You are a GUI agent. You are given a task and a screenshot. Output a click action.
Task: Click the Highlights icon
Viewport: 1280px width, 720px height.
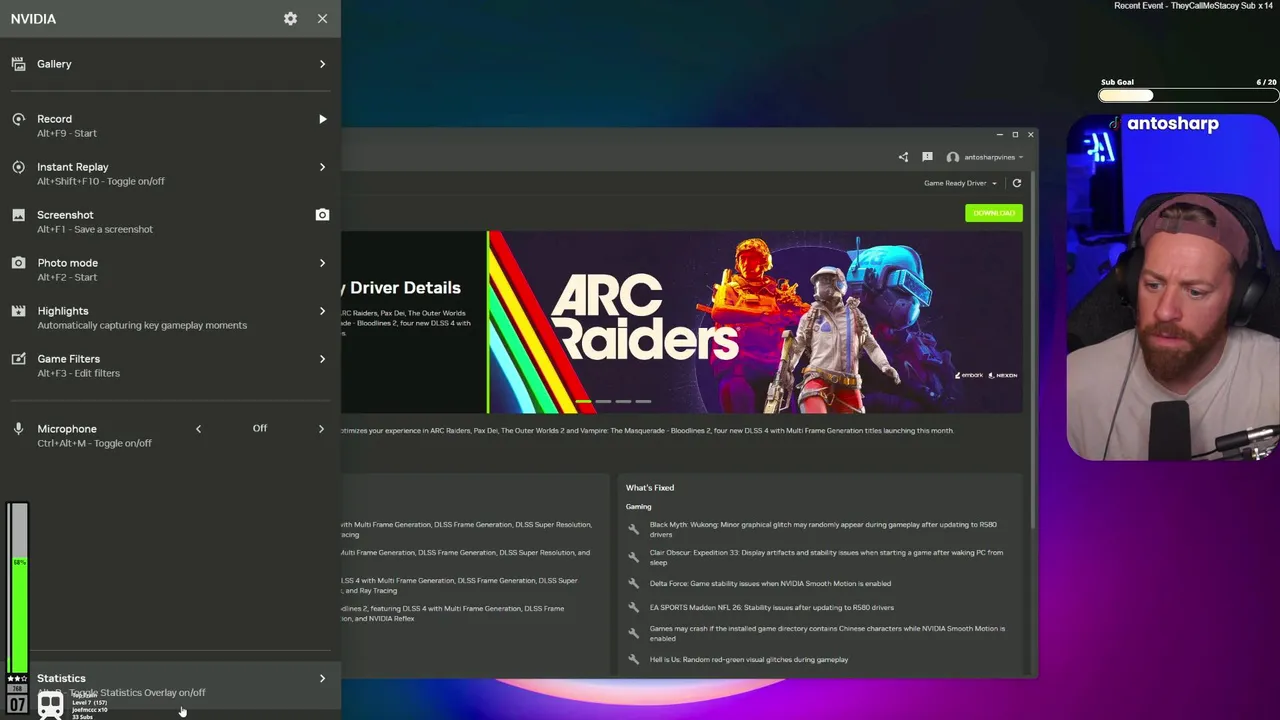point(18,311)
